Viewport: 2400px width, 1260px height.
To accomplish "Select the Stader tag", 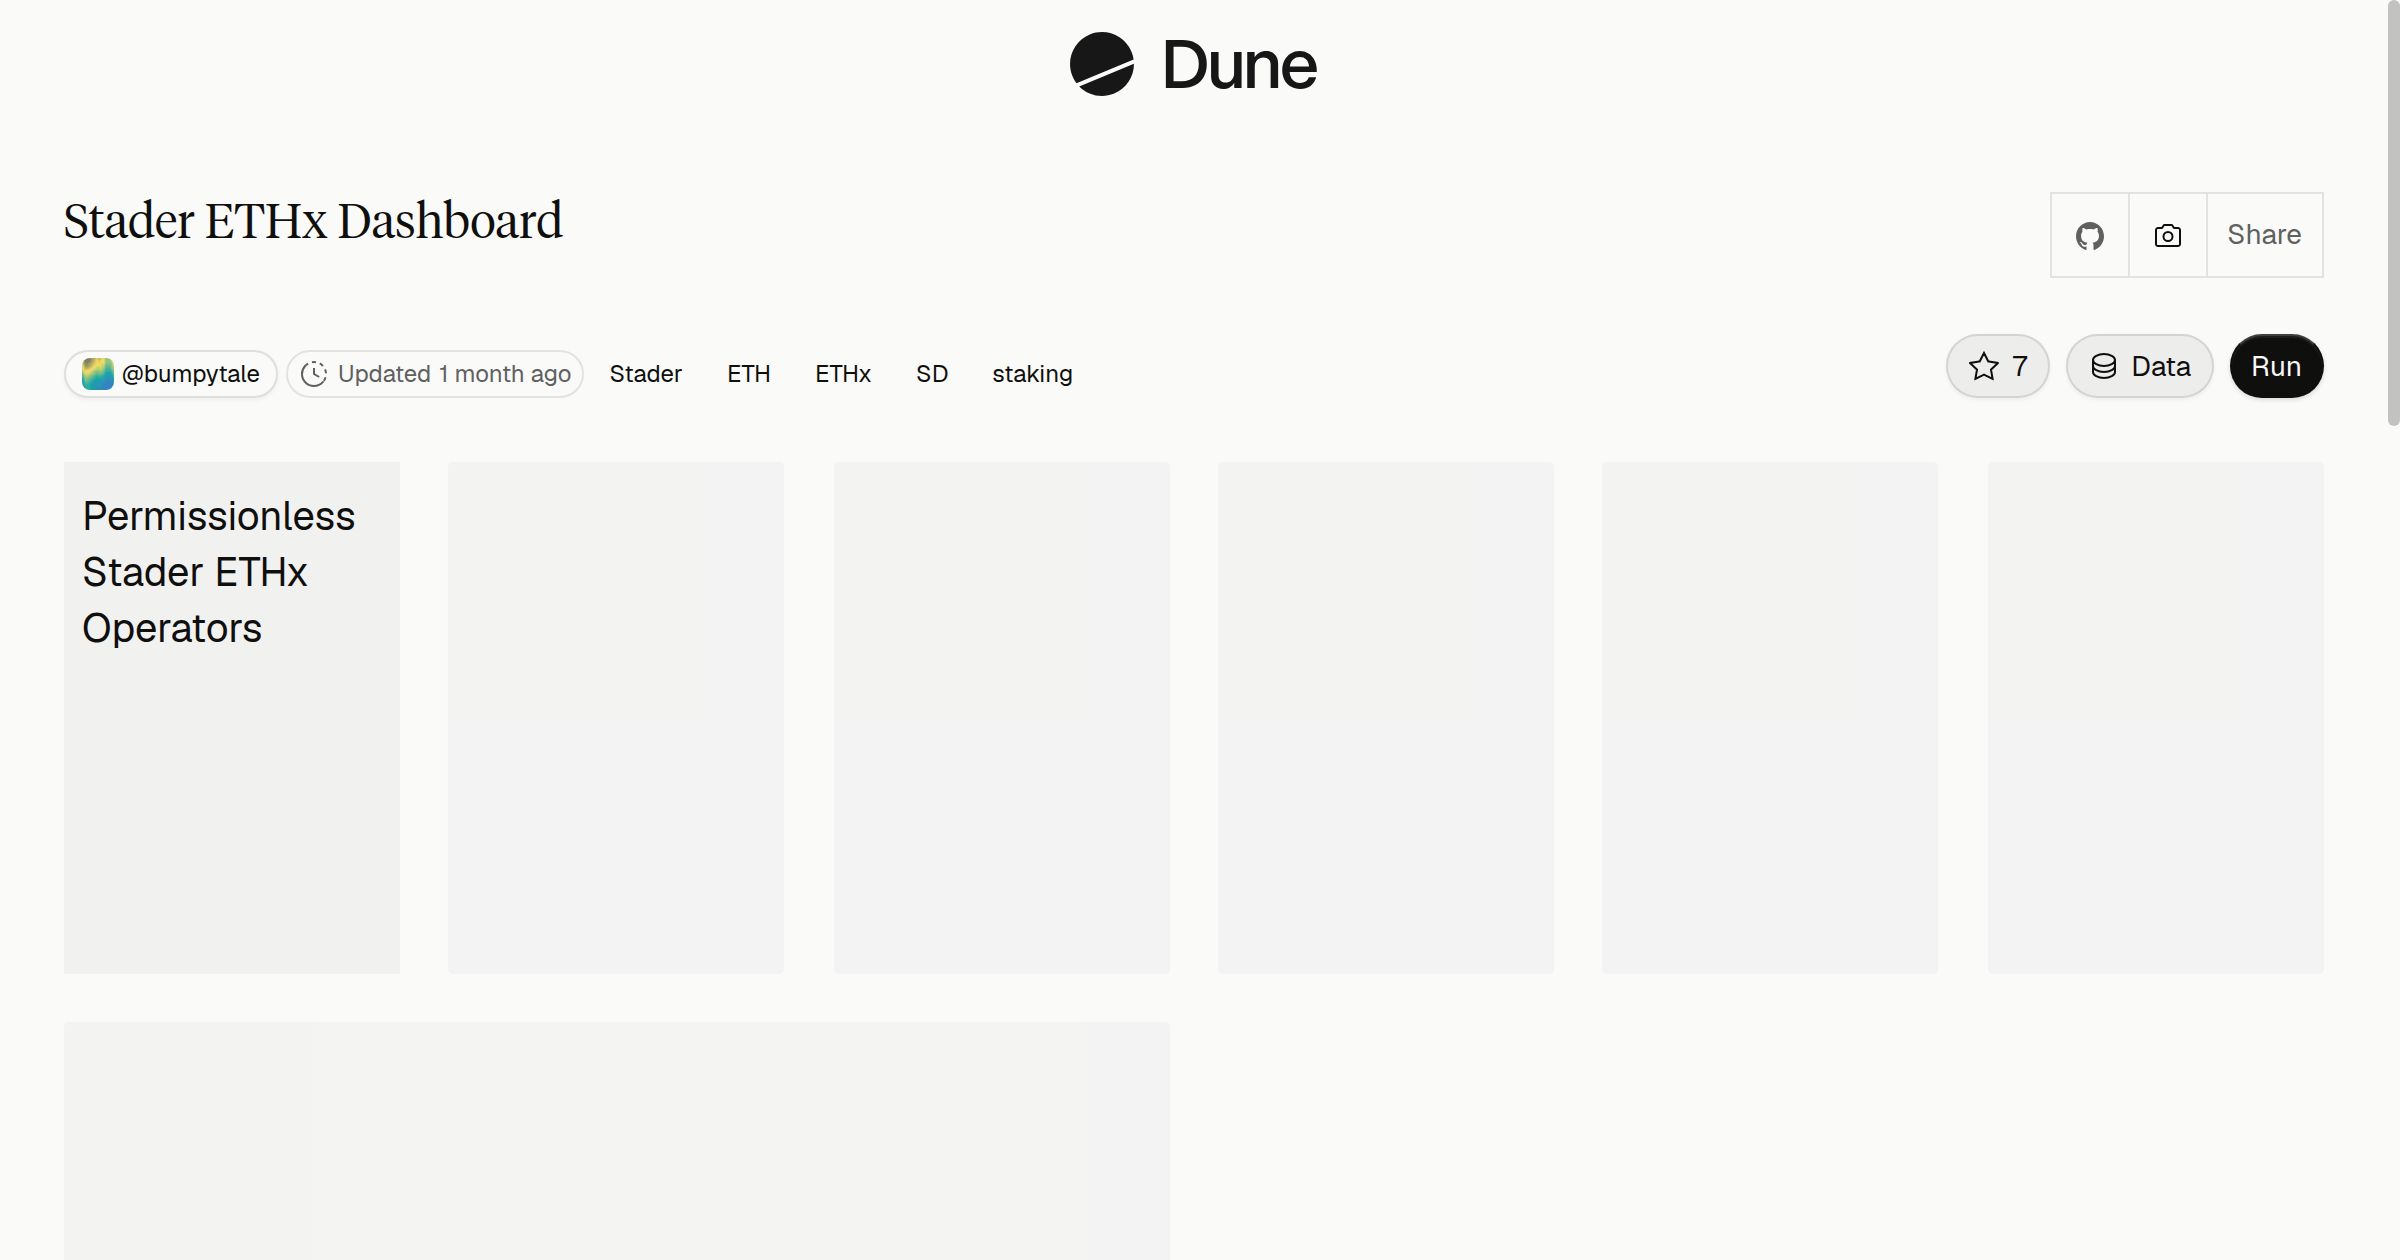I will tap(645, 374).
